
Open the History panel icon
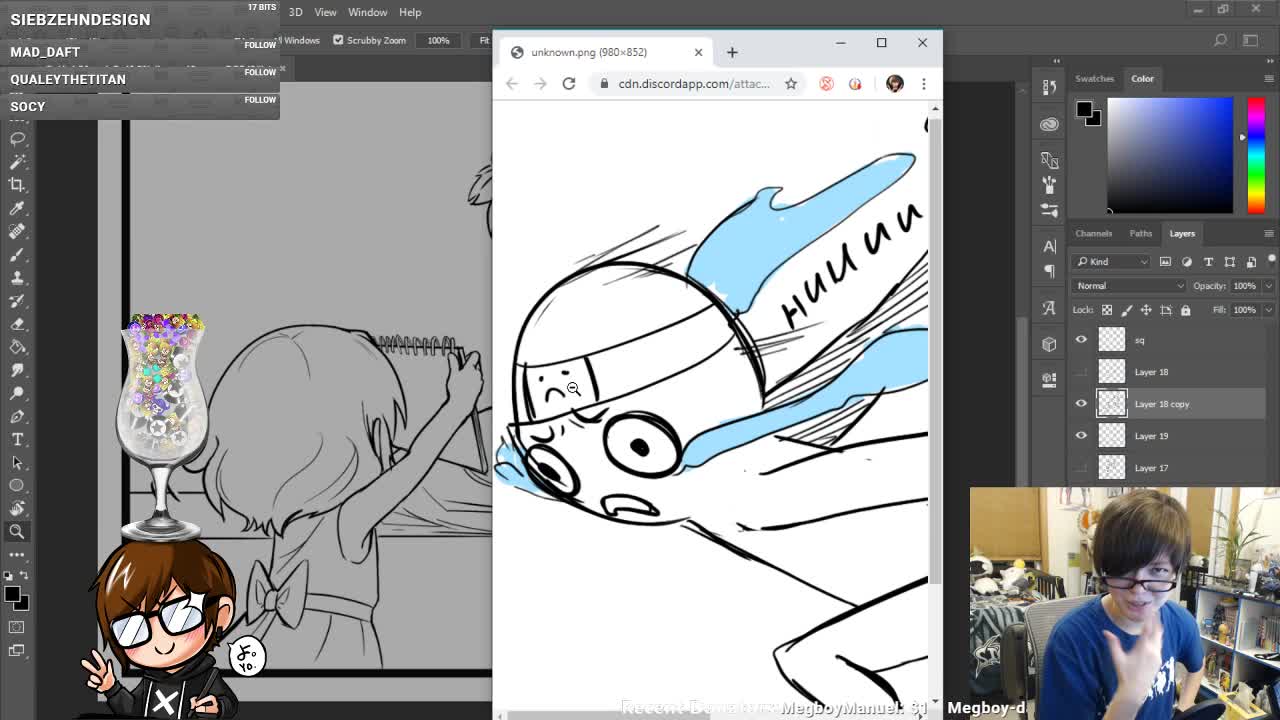(x=1049, y=87)
